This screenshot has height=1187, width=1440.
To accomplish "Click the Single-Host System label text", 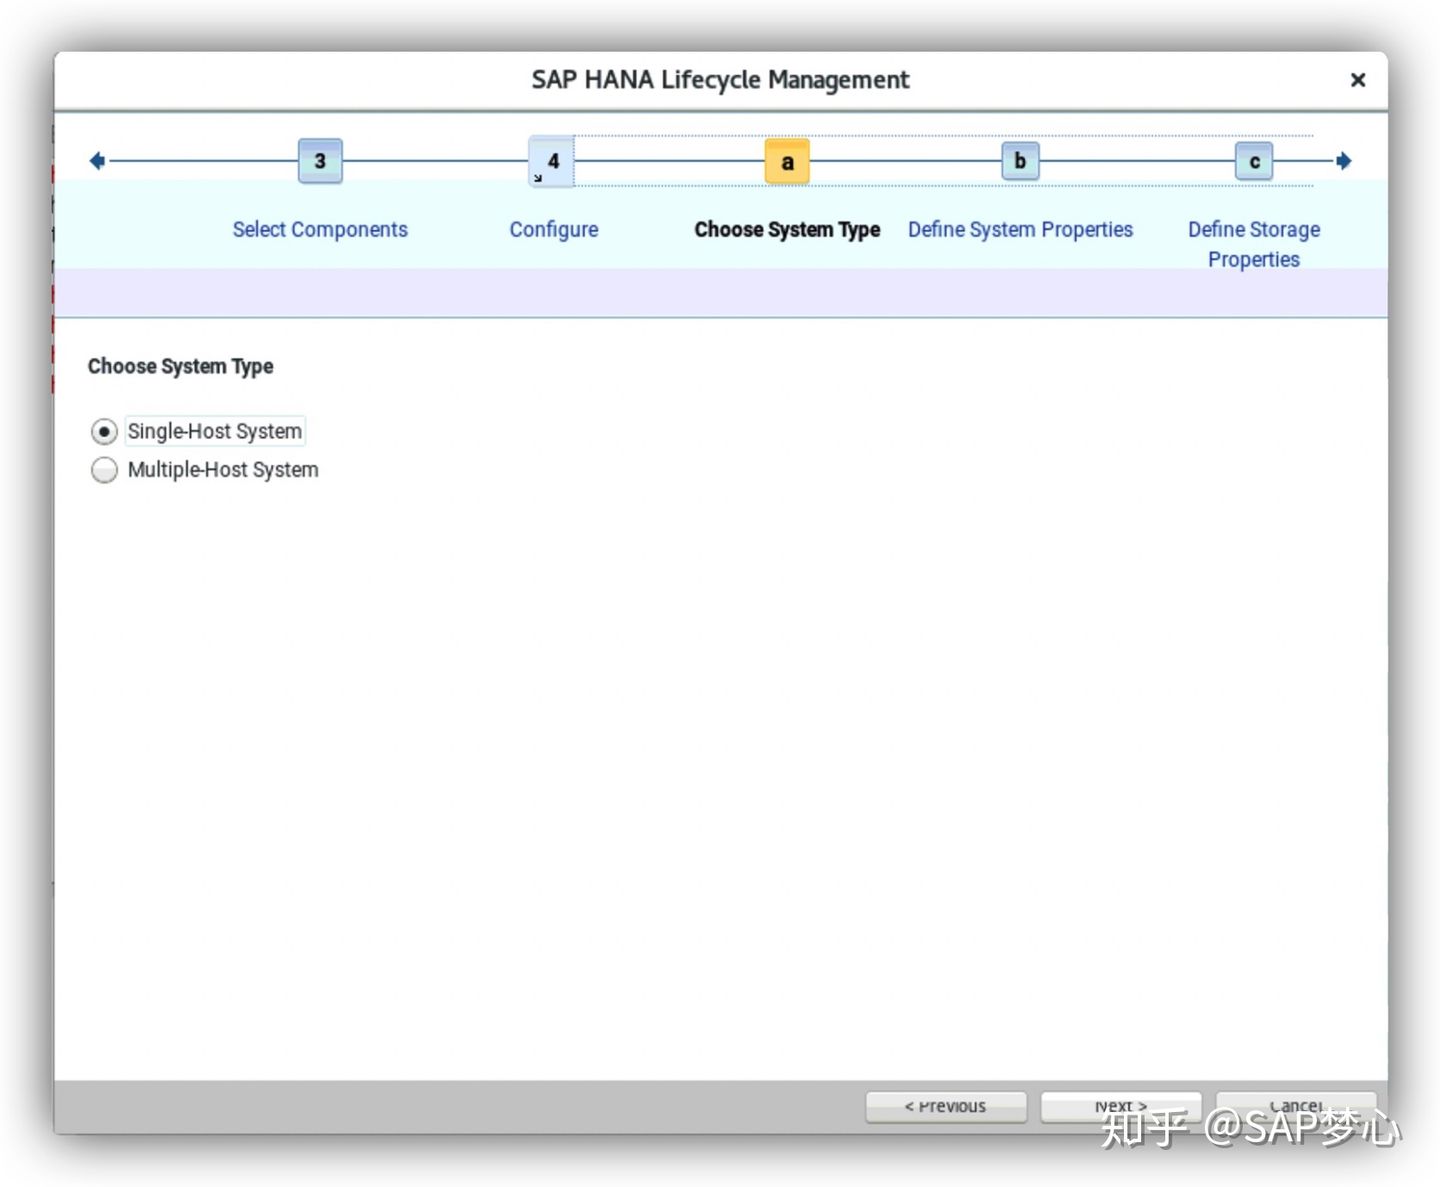I will (x=215, y=431).
